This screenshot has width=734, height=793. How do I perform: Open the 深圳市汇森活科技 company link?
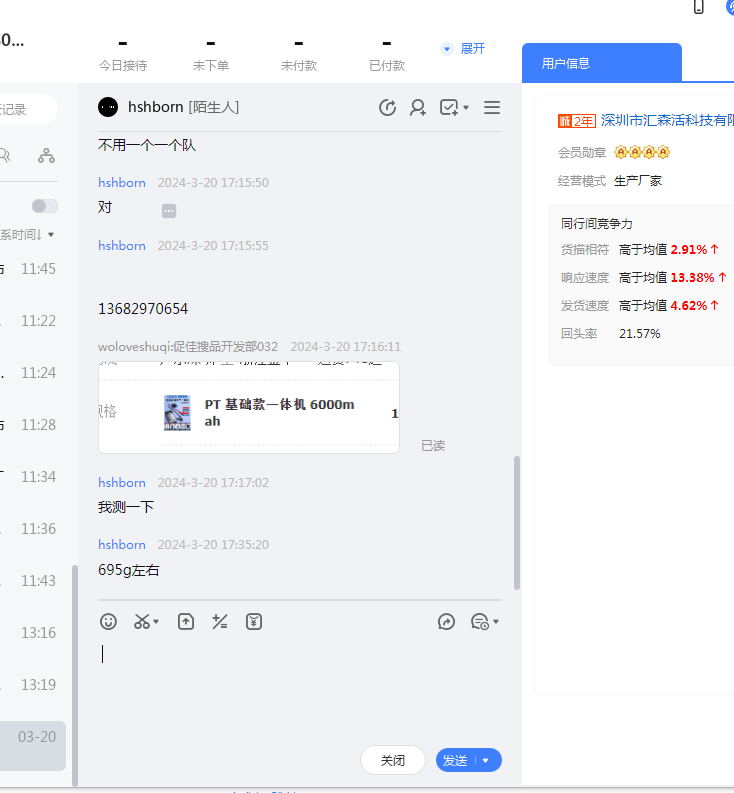[x=667, y=120]
